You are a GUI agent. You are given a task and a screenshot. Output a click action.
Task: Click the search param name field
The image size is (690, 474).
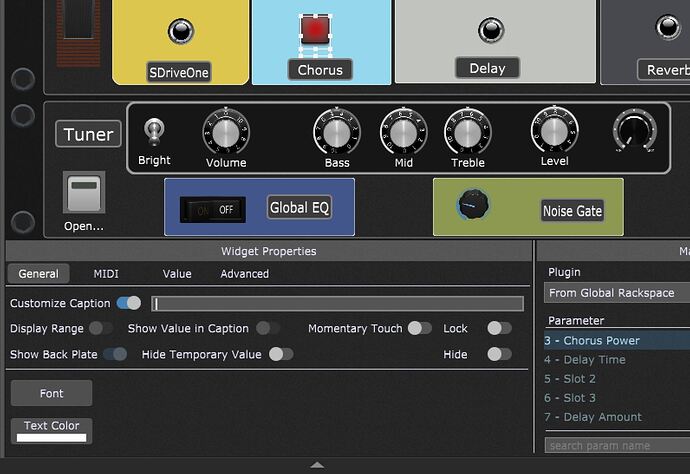[x=617, y=445]
